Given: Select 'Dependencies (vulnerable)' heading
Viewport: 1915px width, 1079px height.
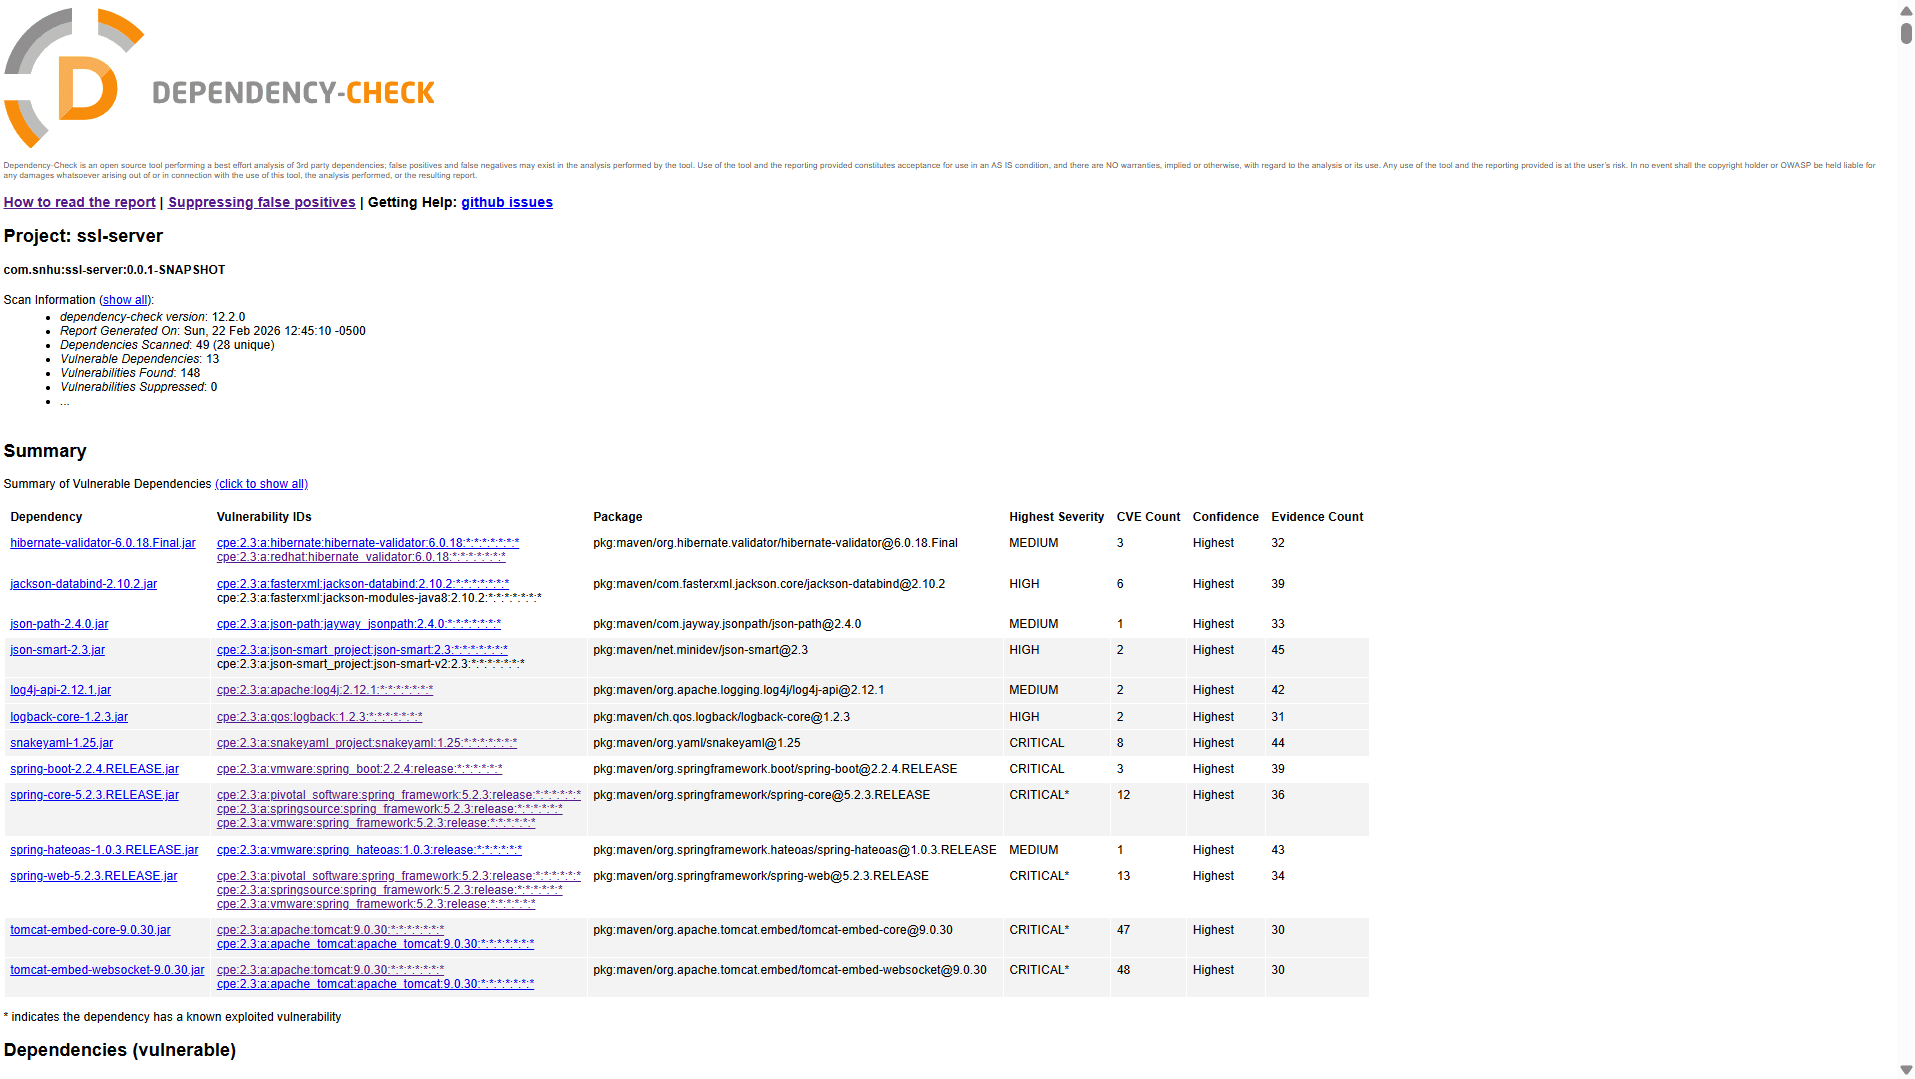Looking at the screenshot, I should 120,1050.
